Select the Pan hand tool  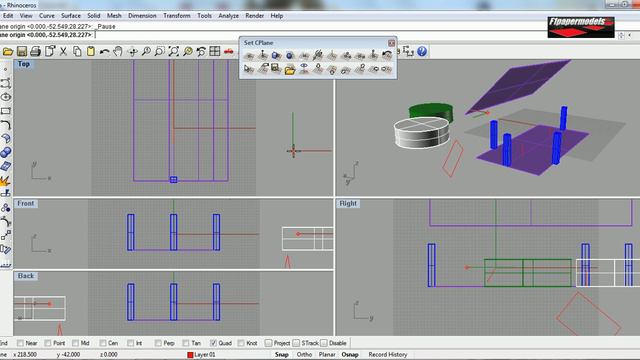point(118,51)
